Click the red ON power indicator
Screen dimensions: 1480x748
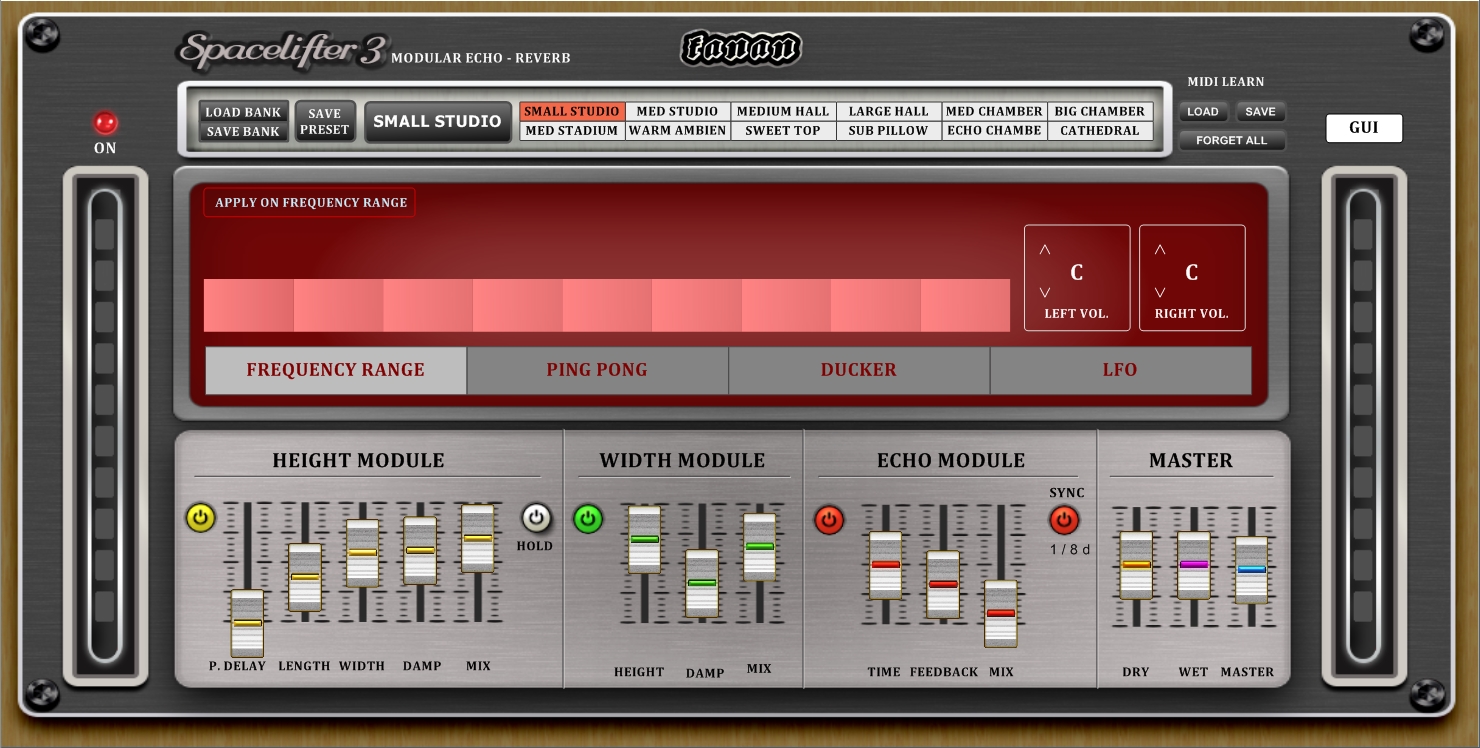pos(105,122)
